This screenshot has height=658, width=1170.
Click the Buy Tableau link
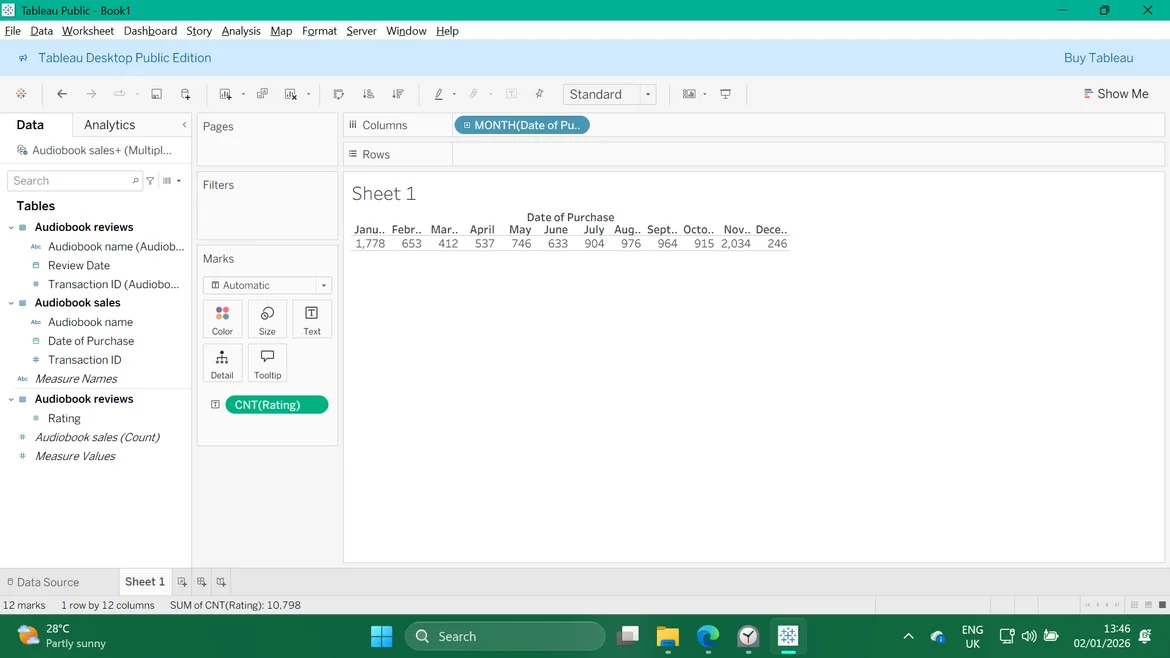pos(1098,58)
